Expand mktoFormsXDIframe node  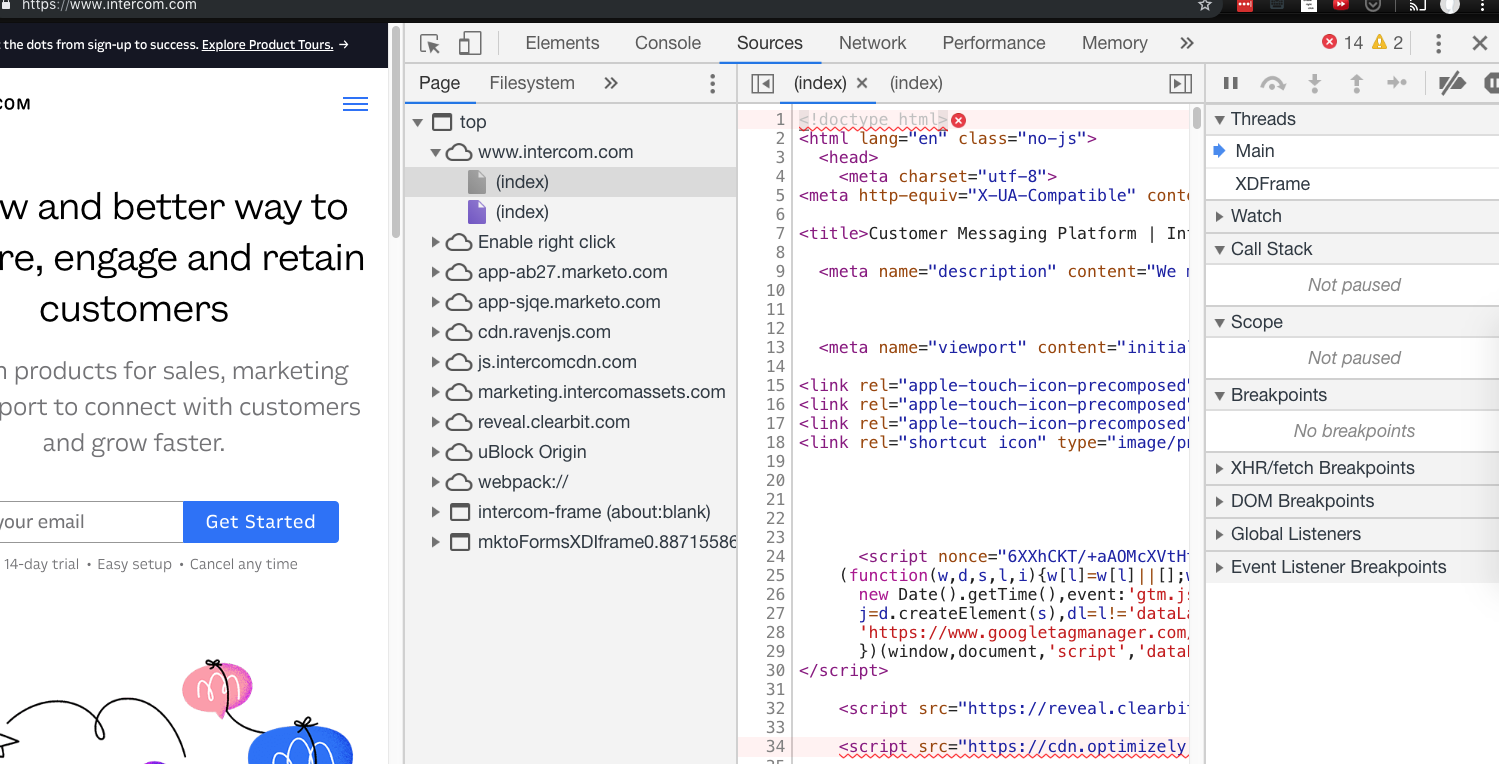point(436,542)
